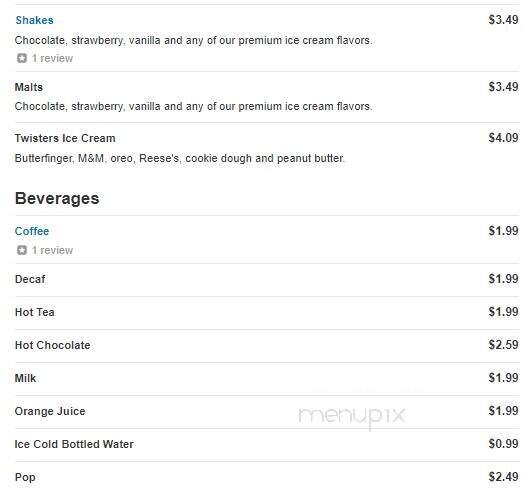Select the Milk menu row
This screenshot has width=531, height=498.
tap(267, 378)
